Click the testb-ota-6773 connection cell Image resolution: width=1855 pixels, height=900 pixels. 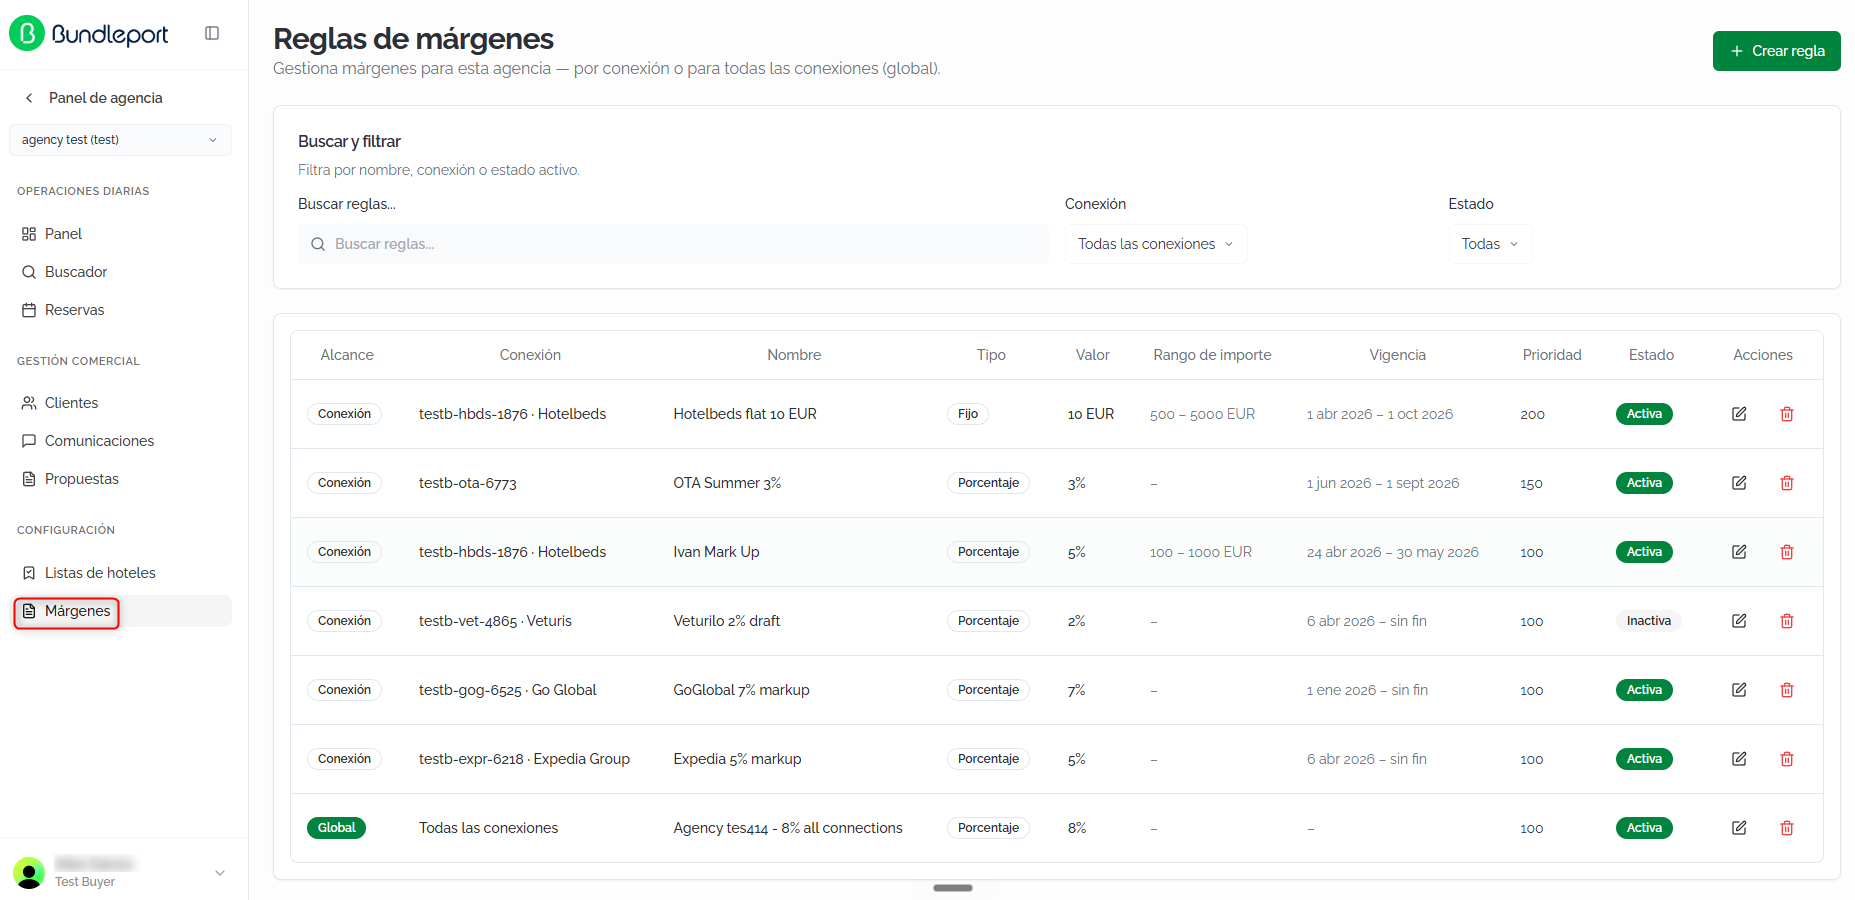(467, 483)
